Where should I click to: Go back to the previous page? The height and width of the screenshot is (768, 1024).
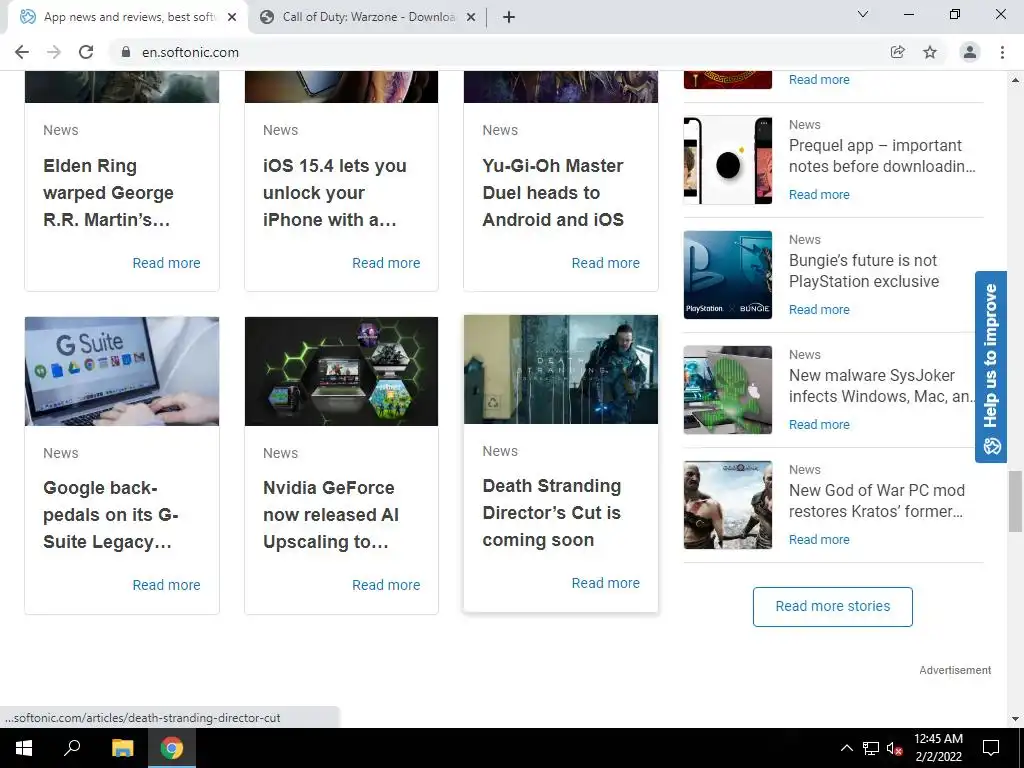[x=22, y=52]
